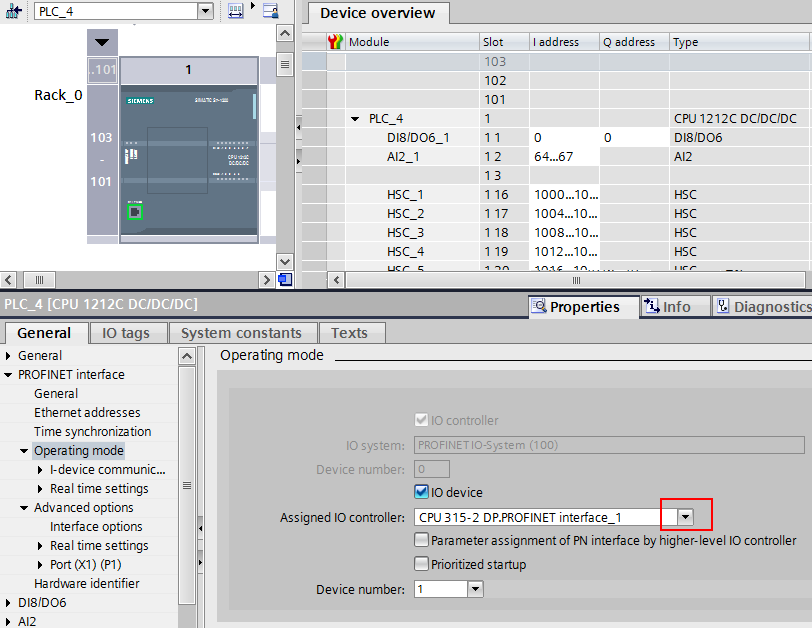Image resolution: width=812 pixels, height=628 pixels.
Task: Collapse the rack slots with the black arrow
Action: click(102, 42)
